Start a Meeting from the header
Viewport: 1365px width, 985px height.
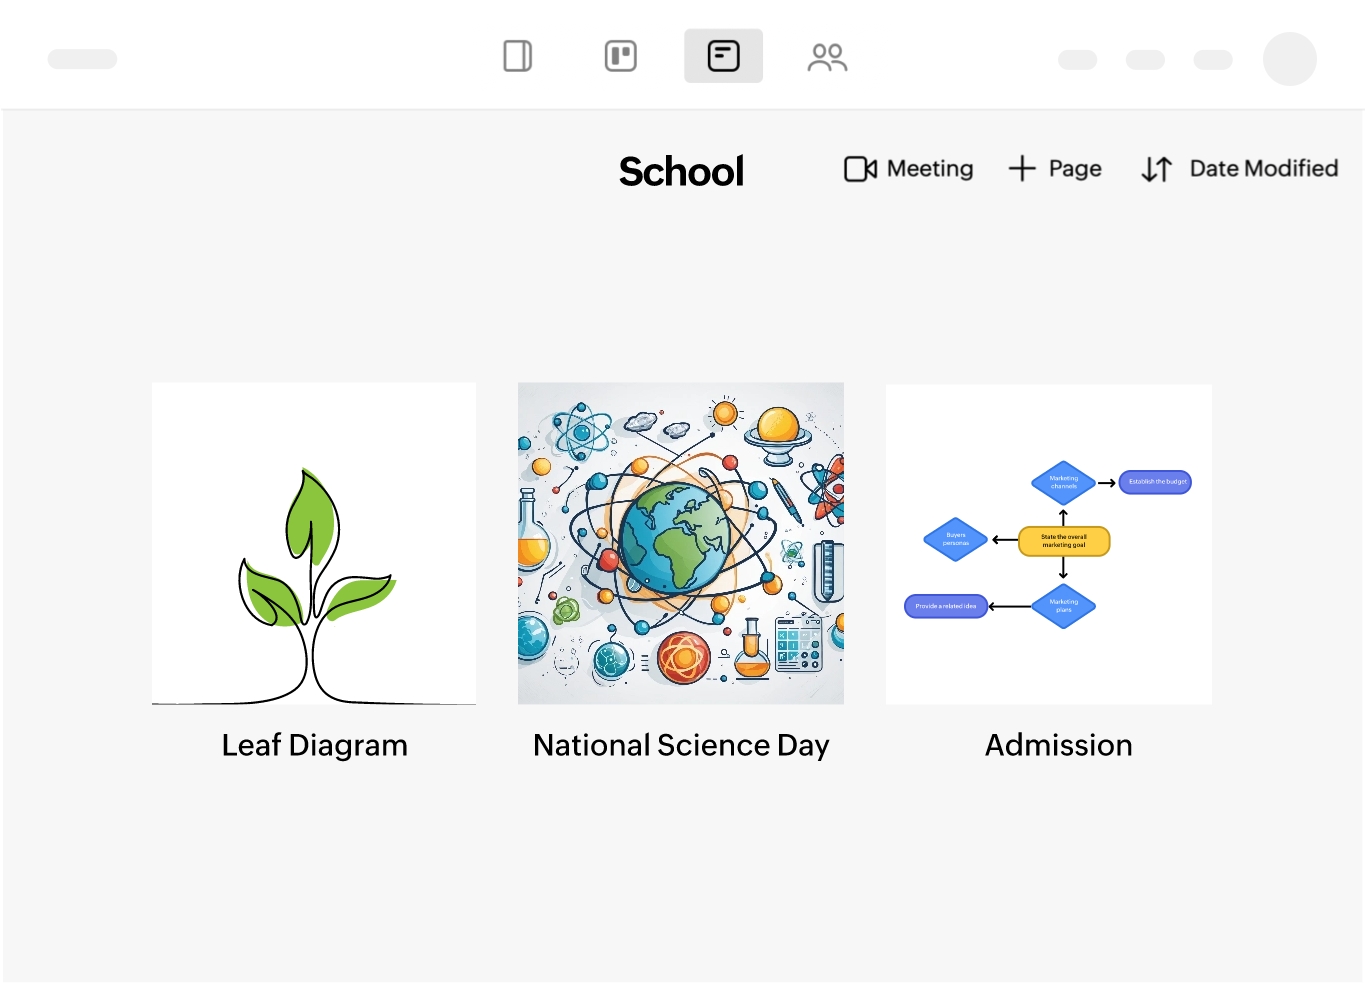tap(929, 169)
